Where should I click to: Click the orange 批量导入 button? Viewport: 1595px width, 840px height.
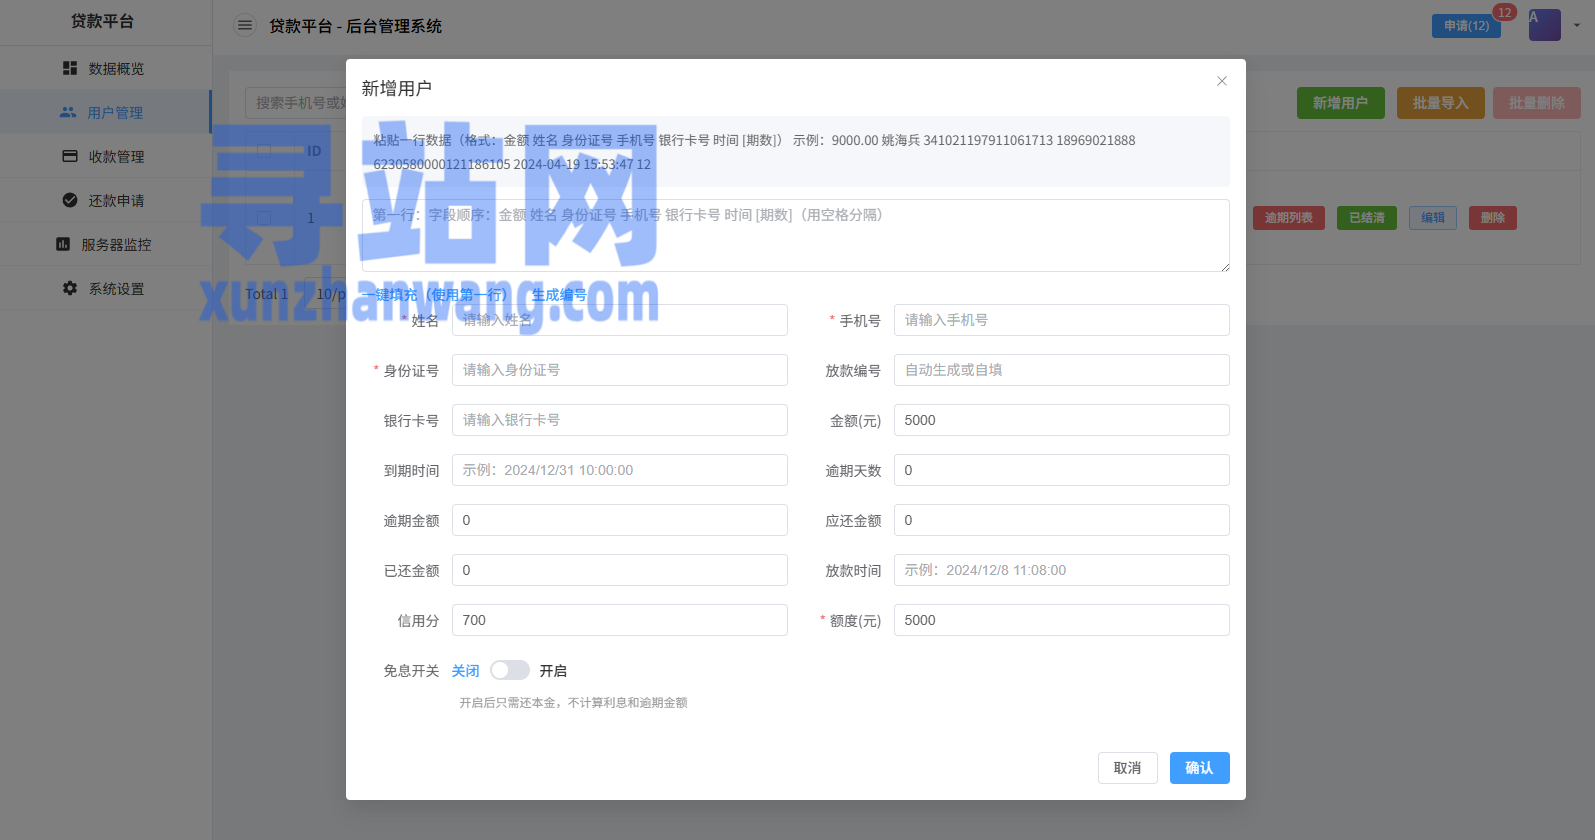coord(1441,103)
